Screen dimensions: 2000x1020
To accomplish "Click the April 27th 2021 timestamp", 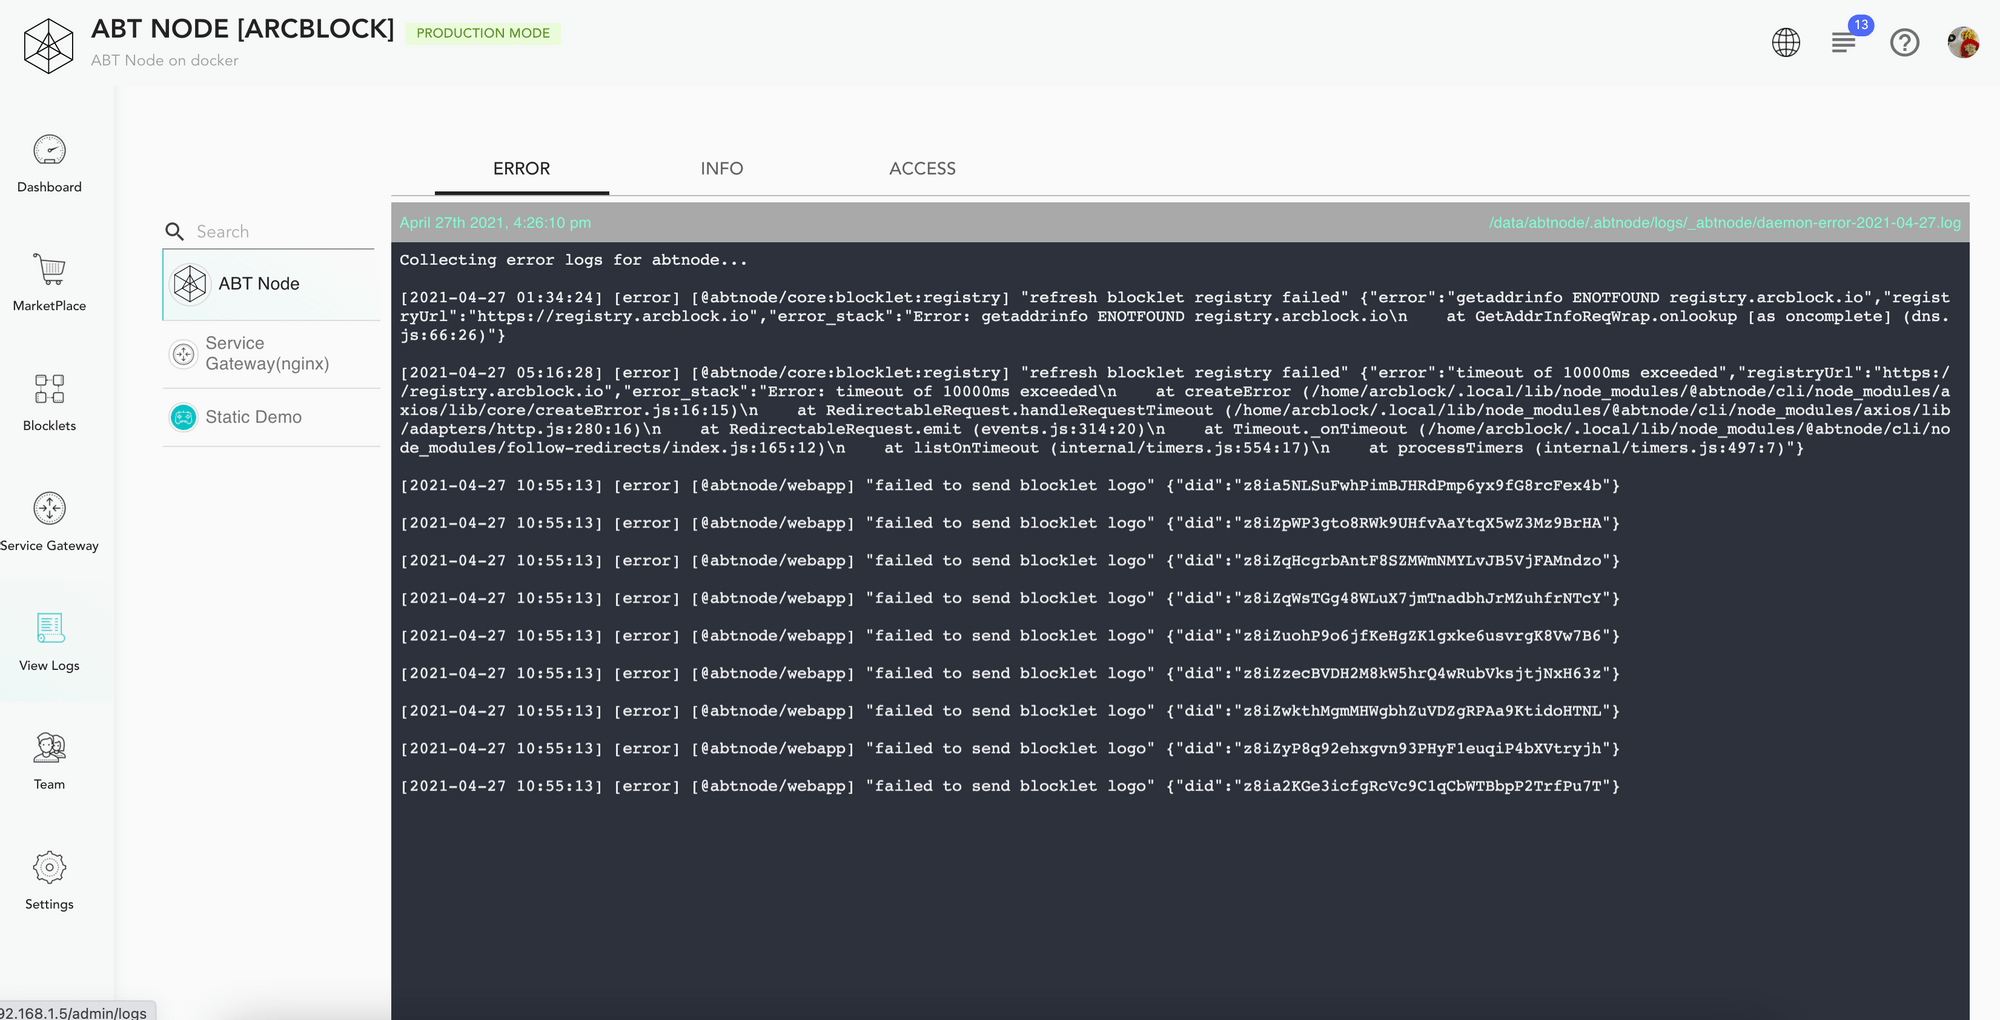I will click(x=495, y=223).
